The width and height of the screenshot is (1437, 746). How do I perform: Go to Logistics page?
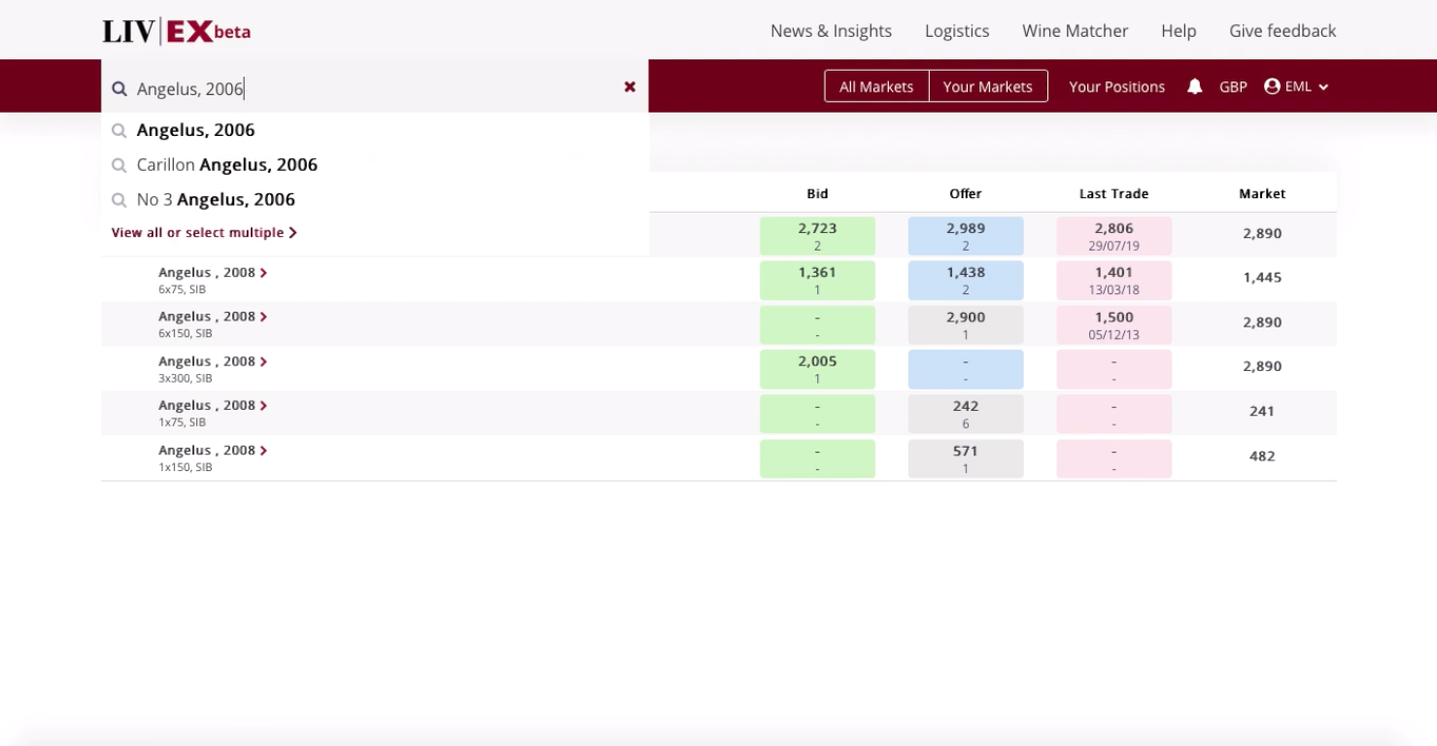[957, 31]
